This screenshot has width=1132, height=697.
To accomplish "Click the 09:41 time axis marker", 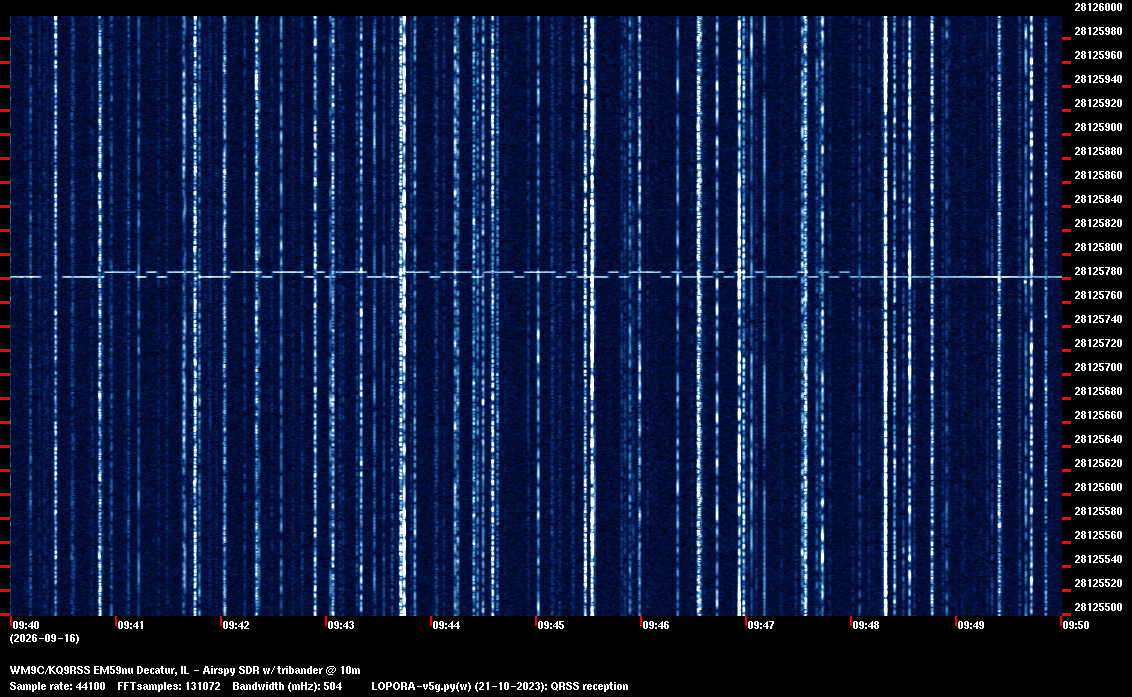I will (131, 625).
